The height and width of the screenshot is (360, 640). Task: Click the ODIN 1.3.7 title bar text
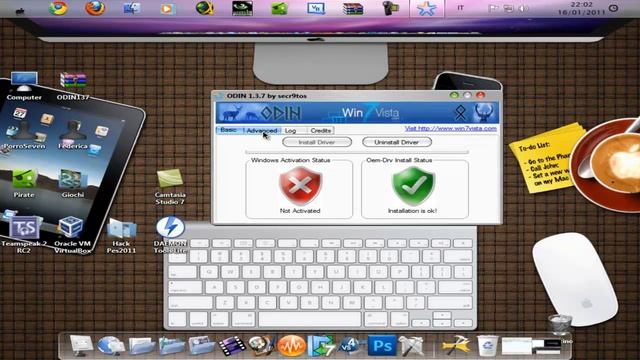267,96
